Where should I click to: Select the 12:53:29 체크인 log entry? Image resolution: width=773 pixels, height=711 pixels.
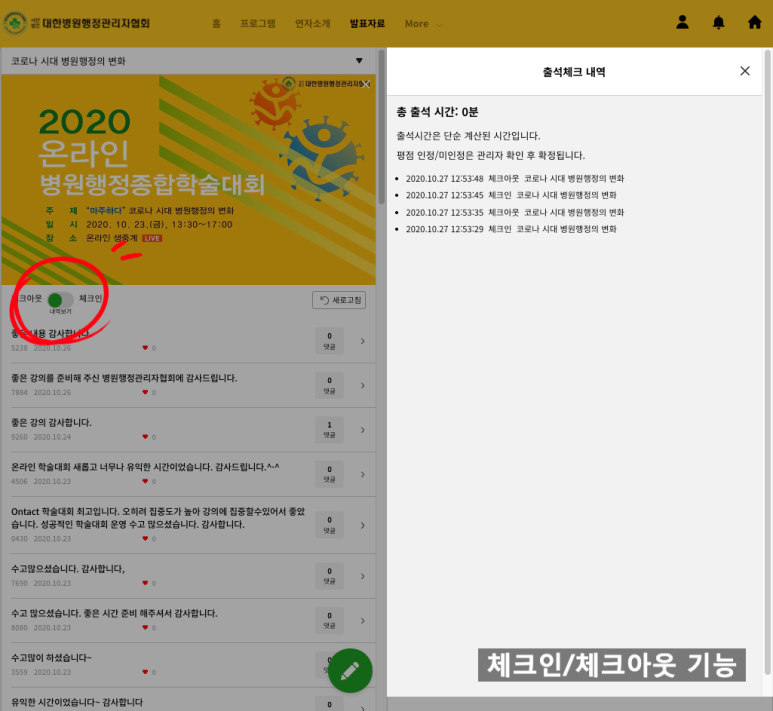point(511,229)
